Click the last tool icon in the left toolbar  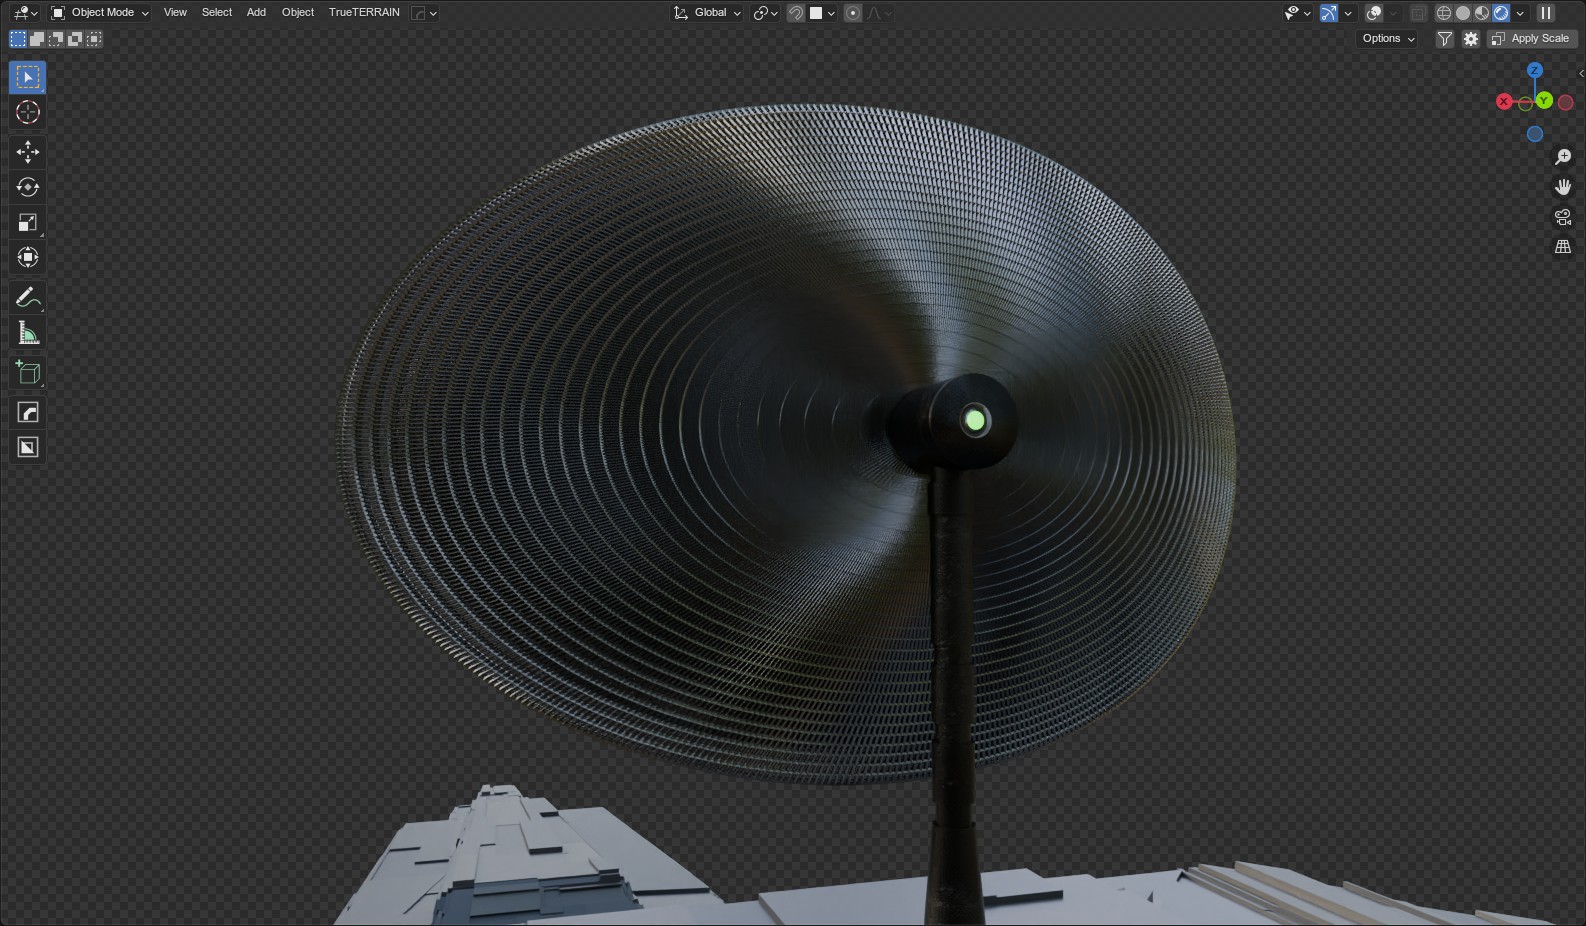[x=28, y=447]
